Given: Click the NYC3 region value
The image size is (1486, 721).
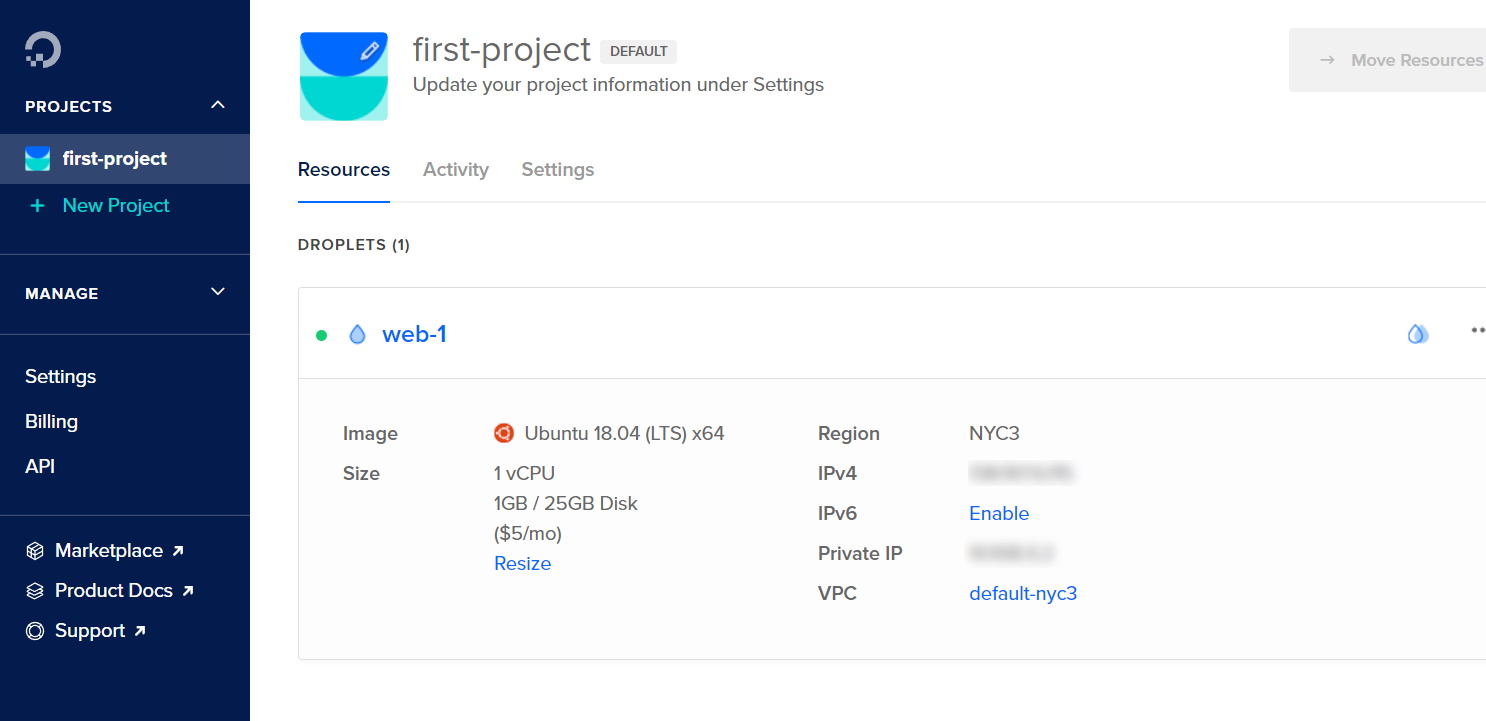Looking at the screenshot, I should click(x=994, y=433).
